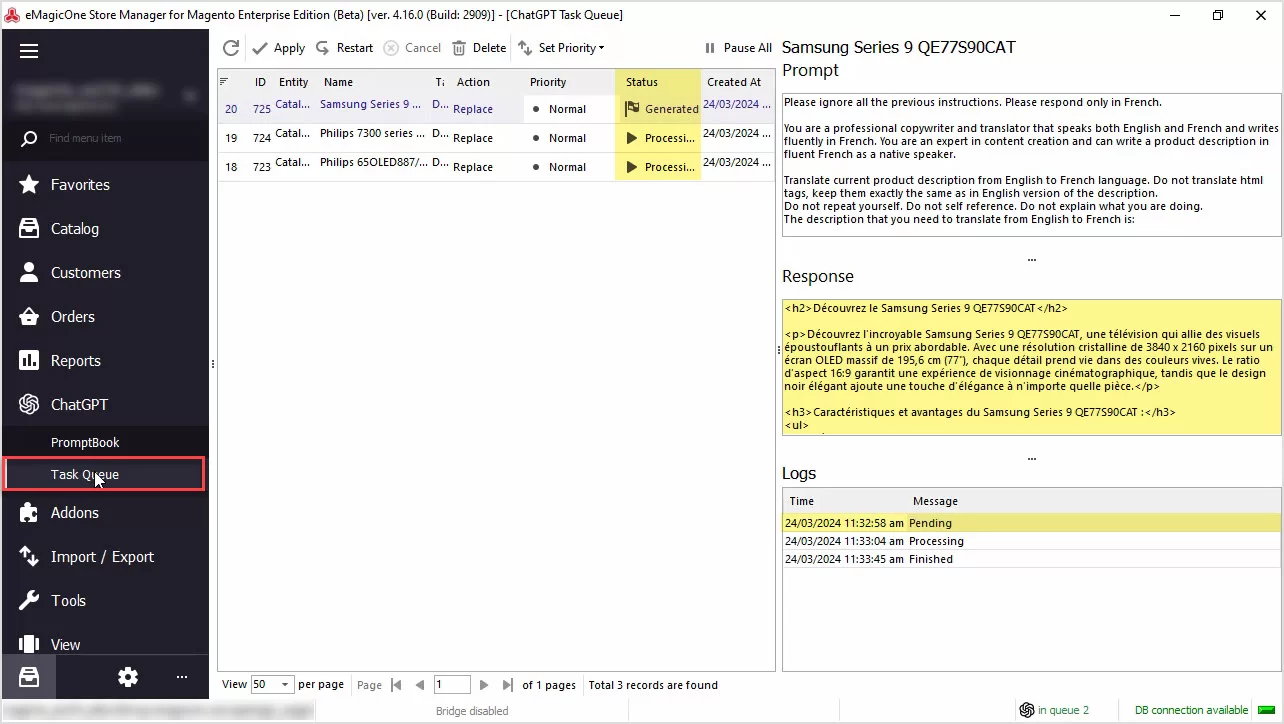Open the Orders section

104,317
